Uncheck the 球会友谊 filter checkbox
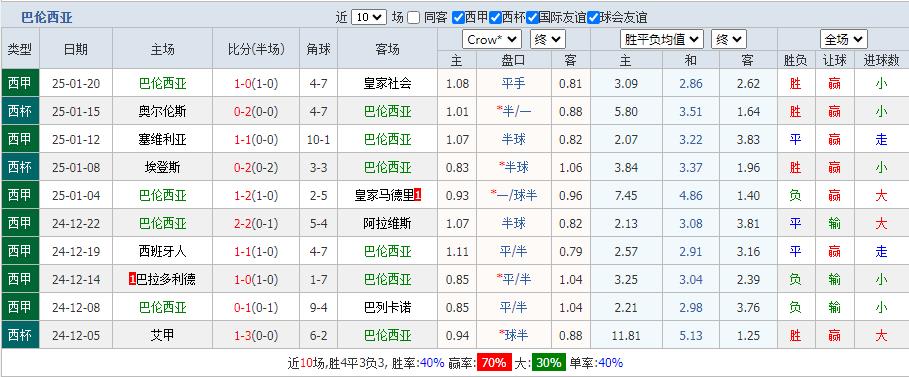Screen dimensions: 909x377 tap(593, 17)
